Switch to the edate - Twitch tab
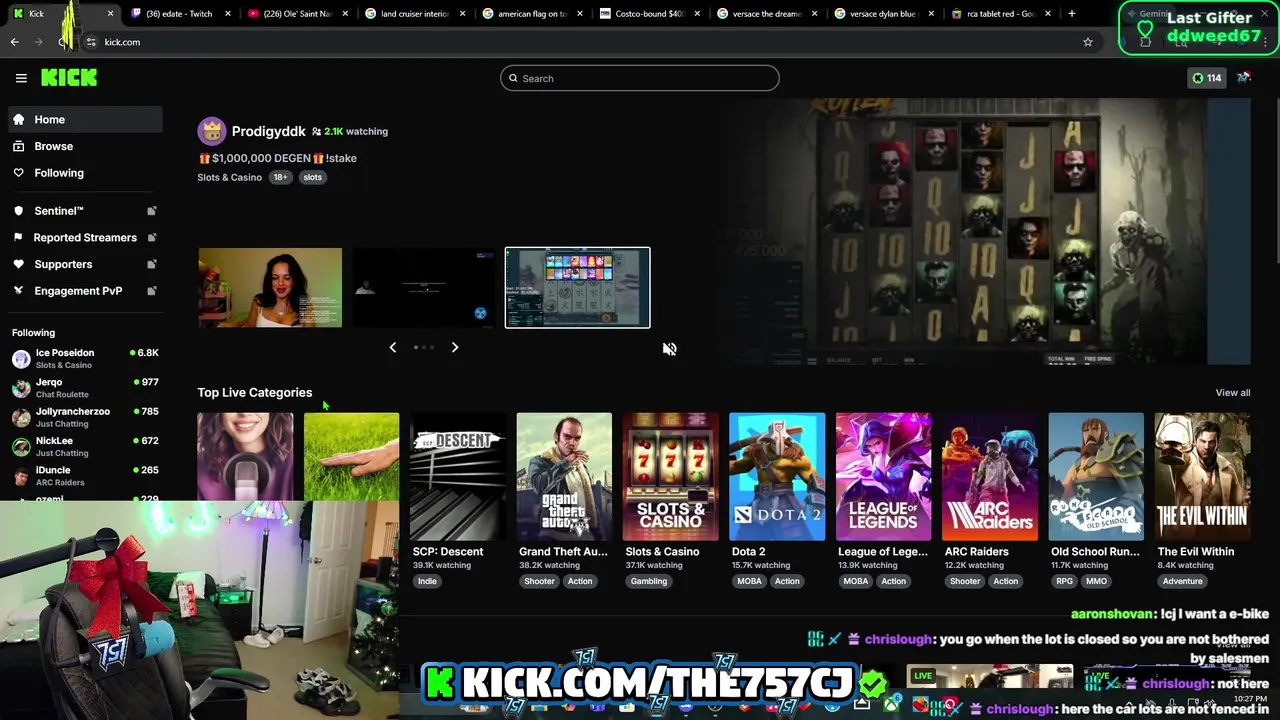Image resolution: width=1280 pixels, height=720 pixels. tap(180, 14)
